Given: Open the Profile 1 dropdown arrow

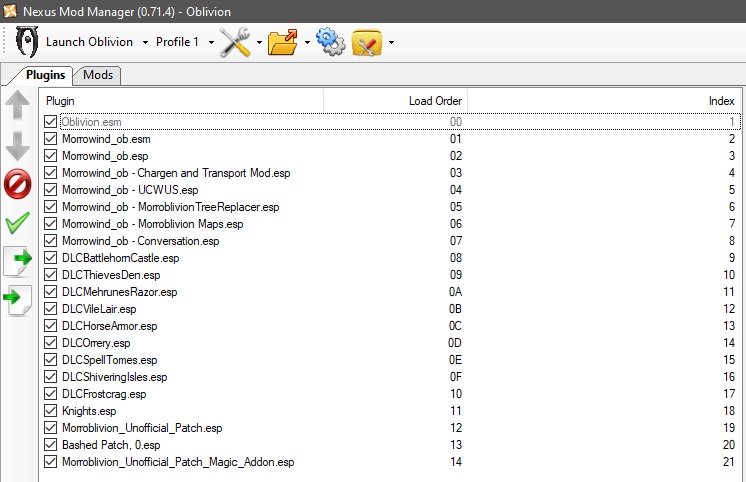Looking at the screenshot, I should (211, 42).
